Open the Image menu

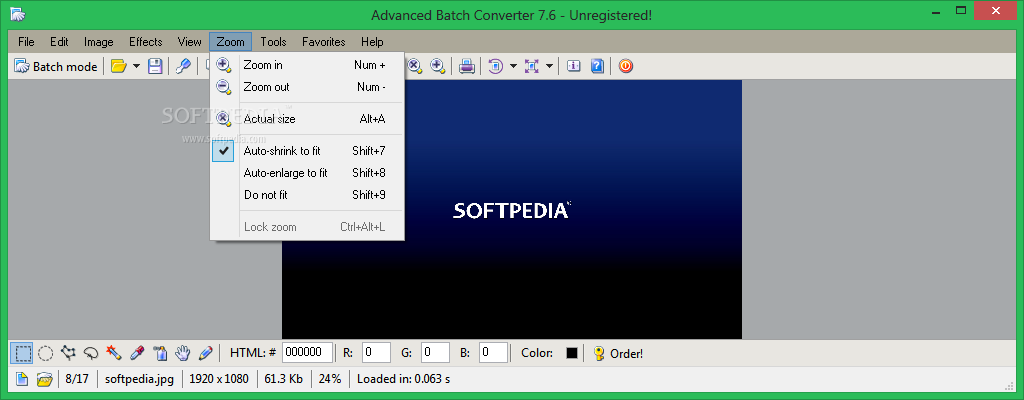[x=99, y=42]
